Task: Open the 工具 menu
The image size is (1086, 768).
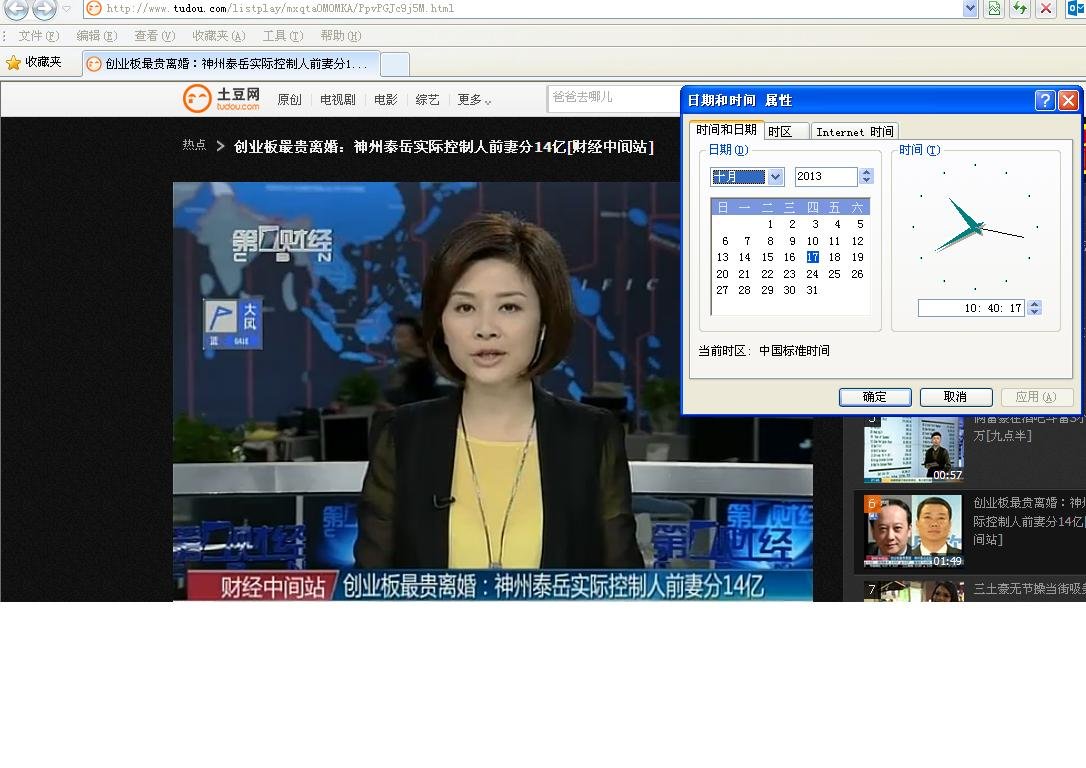Action: pos(283,35)
